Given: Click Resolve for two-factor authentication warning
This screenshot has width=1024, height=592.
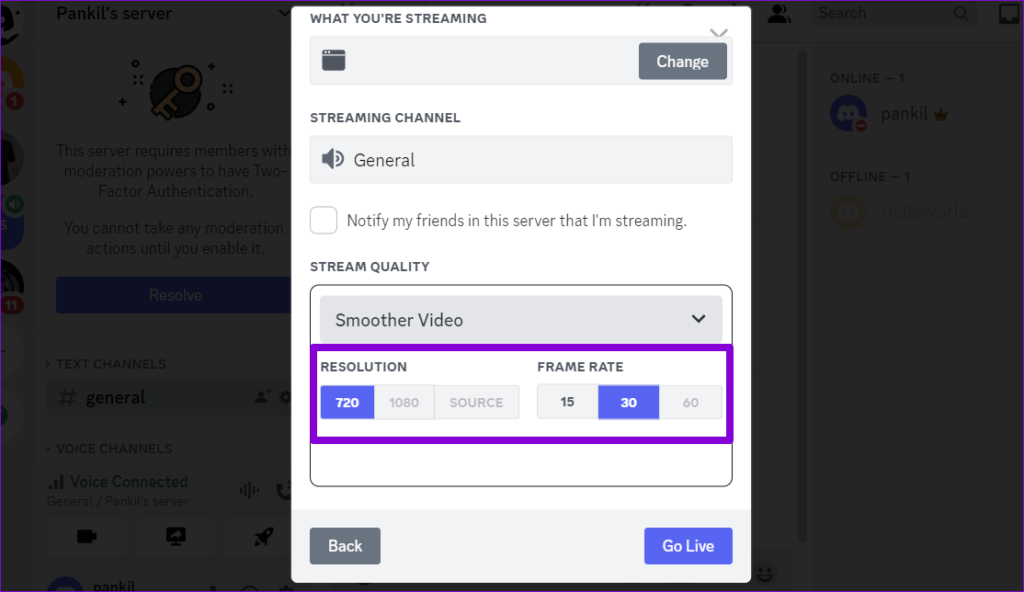Looking at the screenshot, I should [175, 295].
